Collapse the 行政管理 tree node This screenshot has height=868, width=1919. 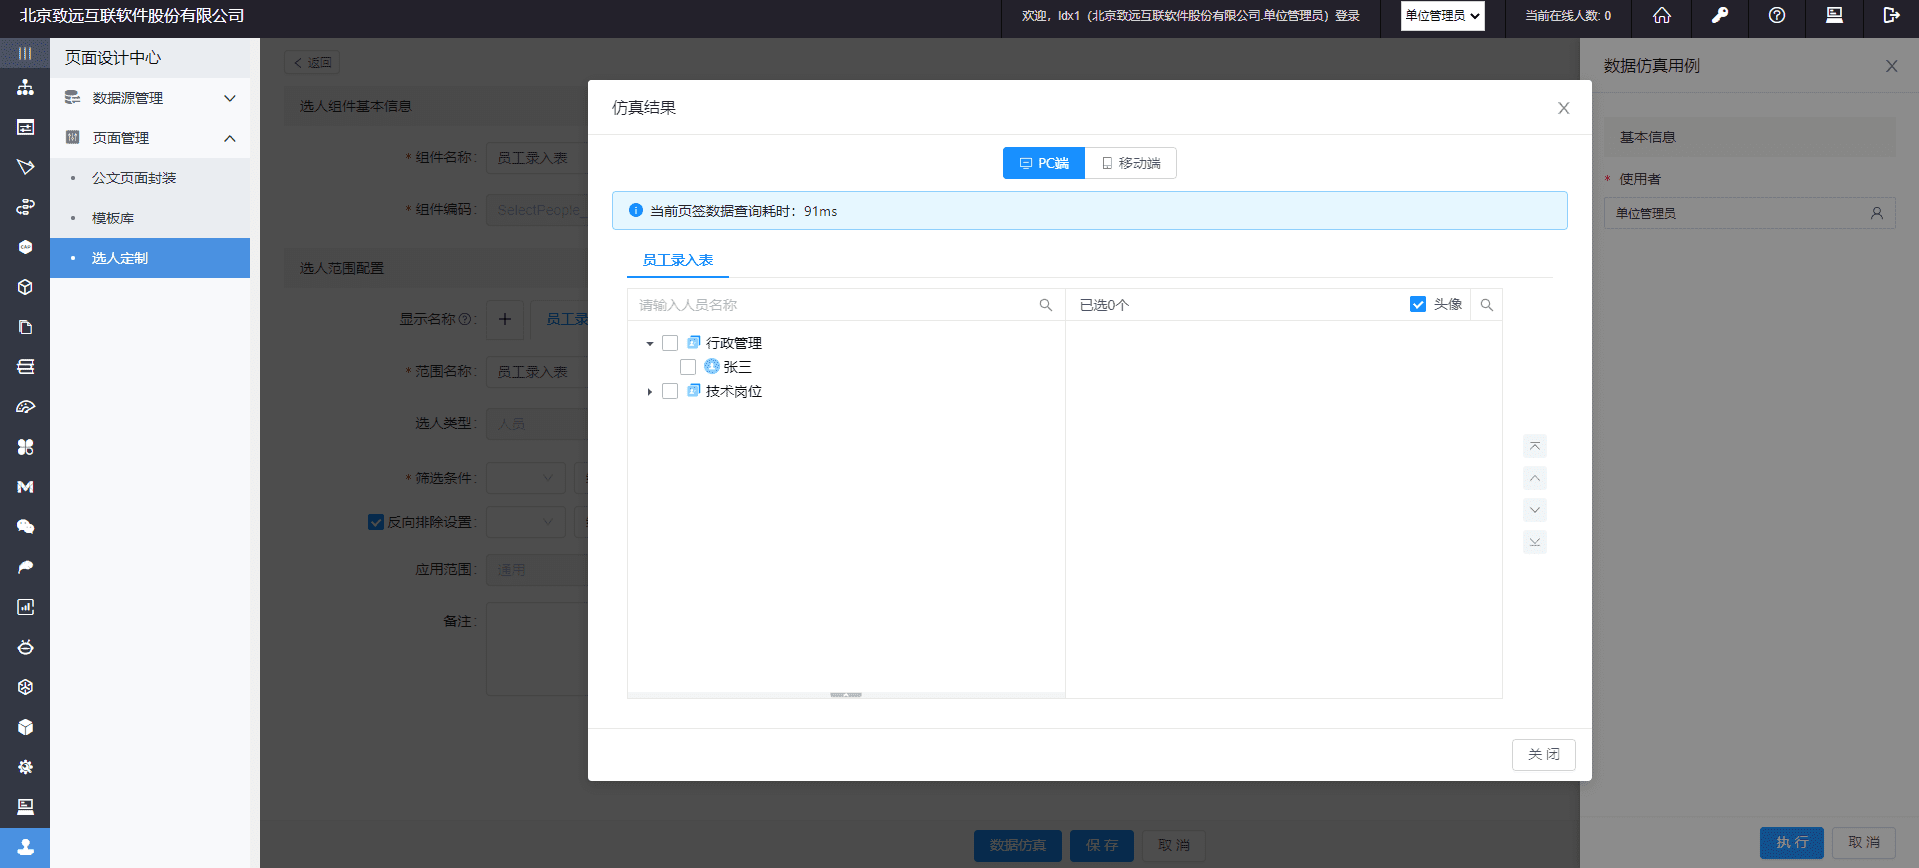pos(650,344)
